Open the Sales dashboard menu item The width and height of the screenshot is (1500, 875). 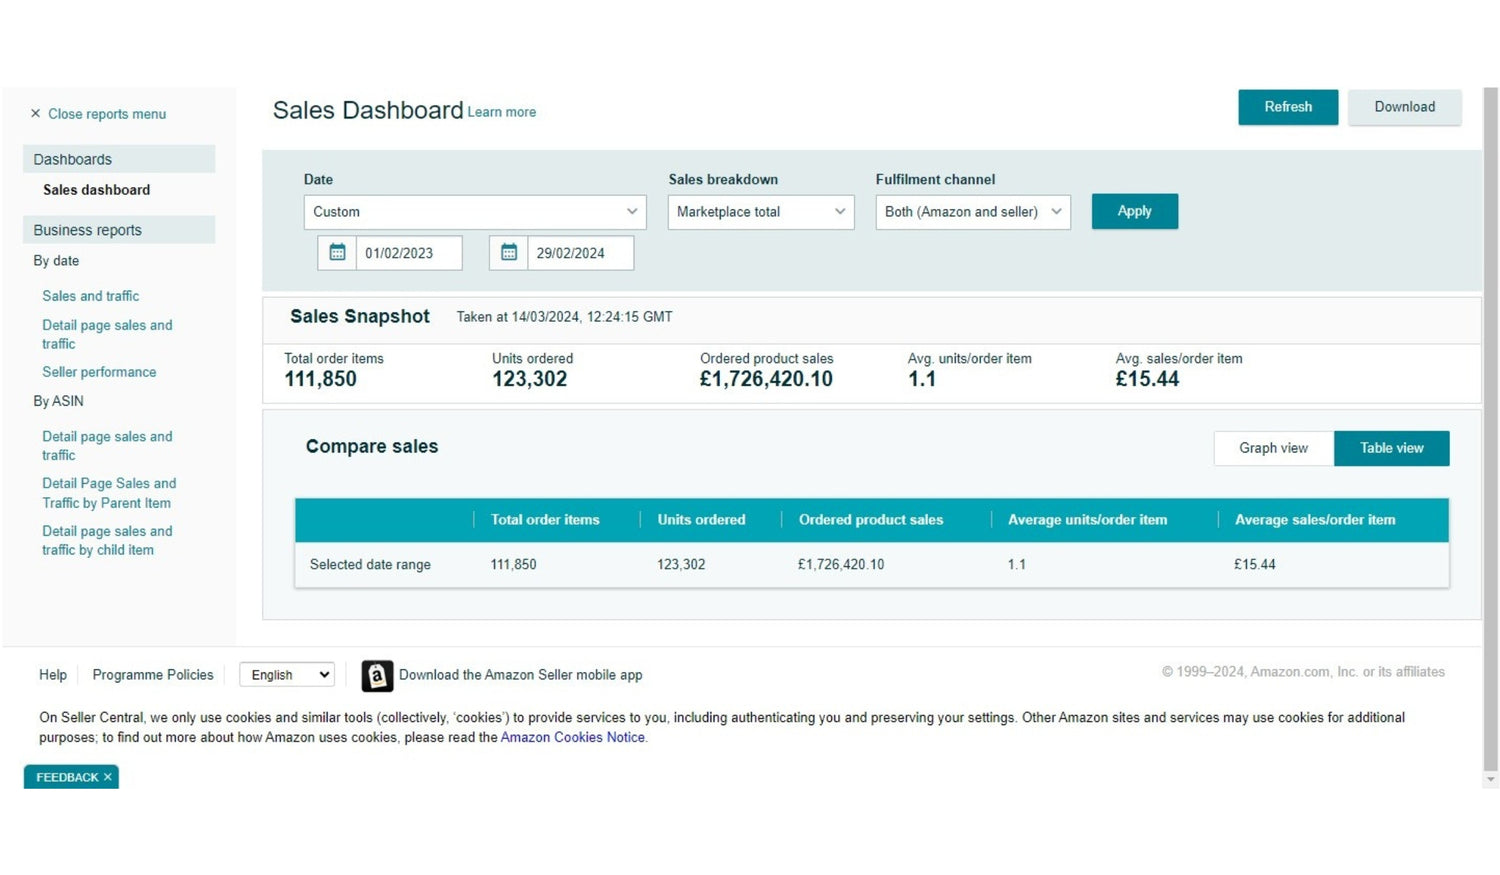click(96, 190)
